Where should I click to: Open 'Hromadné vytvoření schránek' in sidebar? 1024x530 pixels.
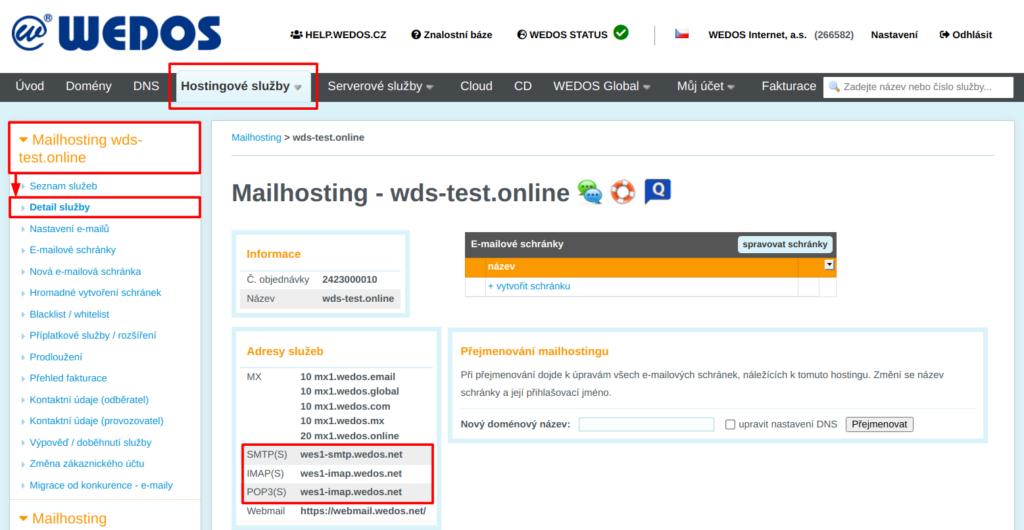tap(95, 292)
